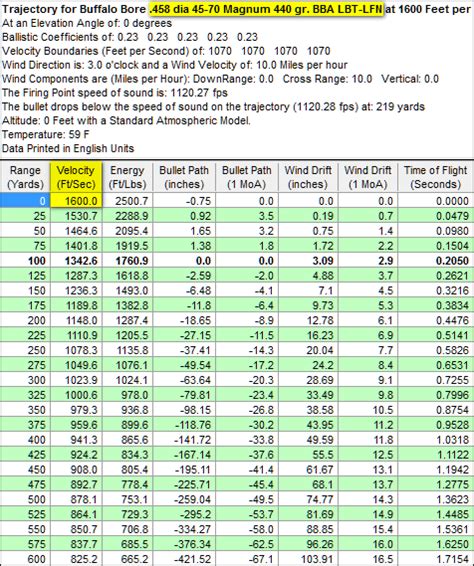Select bullet path value -259.04

(x=184, y=499)
